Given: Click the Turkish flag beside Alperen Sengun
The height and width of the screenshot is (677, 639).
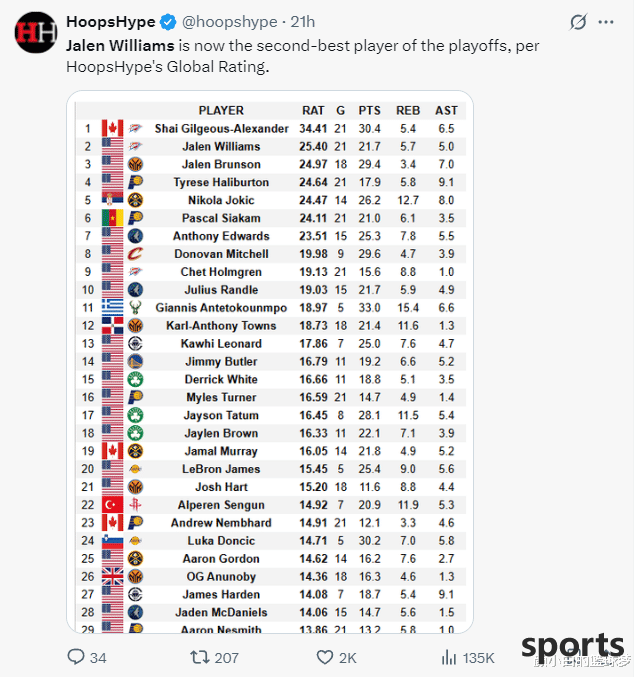Looking at the screenshot, I should point(113,505).
